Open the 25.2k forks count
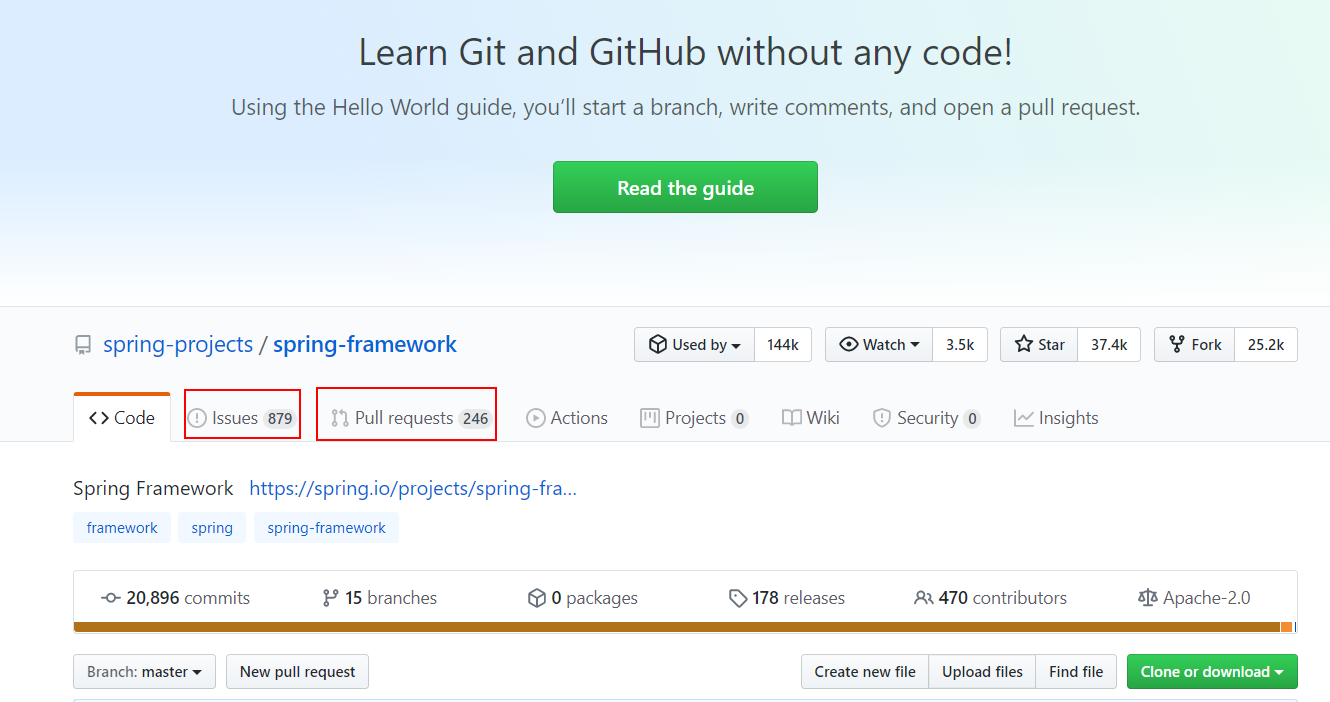Screen dimensions: 1330x702 click(1266, 344)
